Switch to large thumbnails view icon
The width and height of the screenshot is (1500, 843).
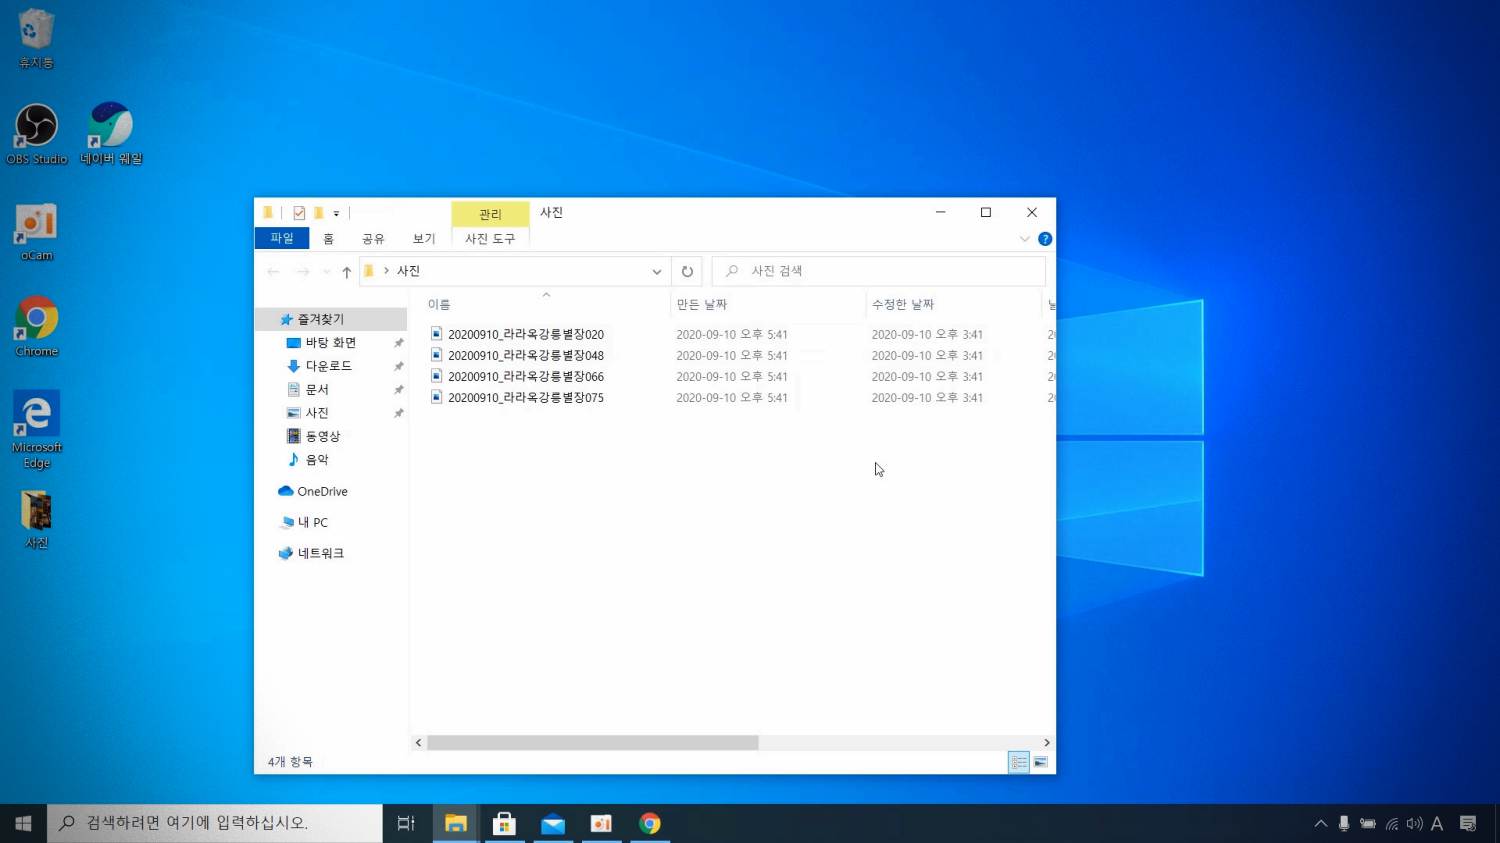(1040, 762)
